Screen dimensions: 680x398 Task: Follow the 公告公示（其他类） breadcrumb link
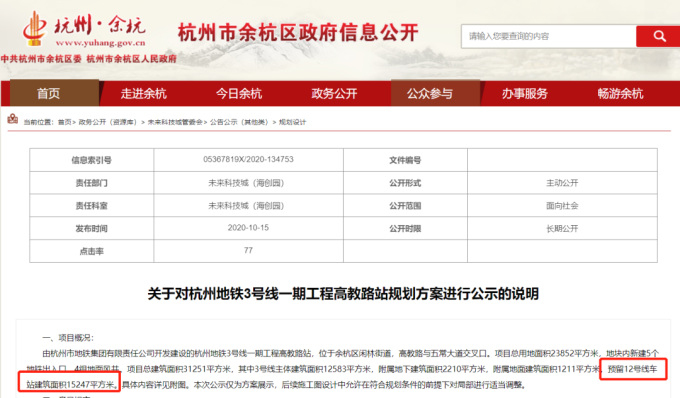[x=239, y=122]
